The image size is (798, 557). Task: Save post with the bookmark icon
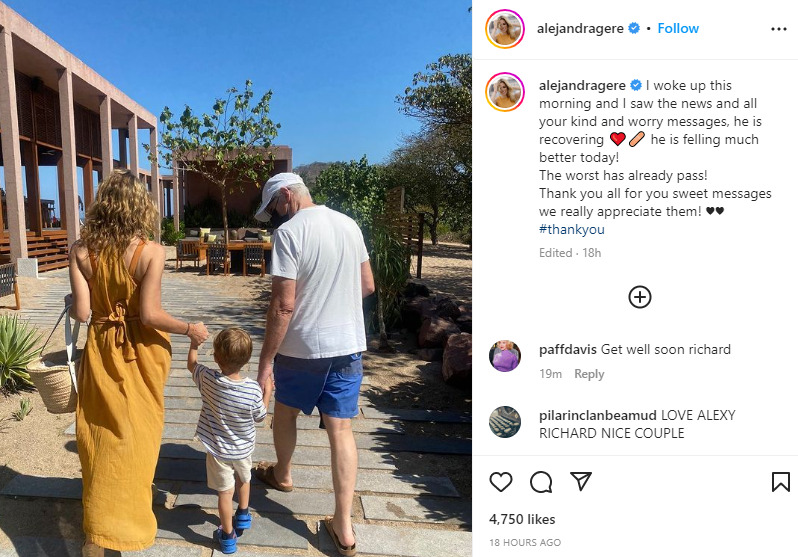[x=780, y=482]
